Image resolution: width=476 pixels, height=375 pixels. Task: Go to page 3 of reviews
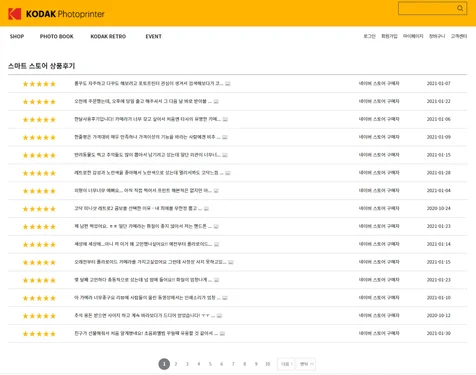187,364
